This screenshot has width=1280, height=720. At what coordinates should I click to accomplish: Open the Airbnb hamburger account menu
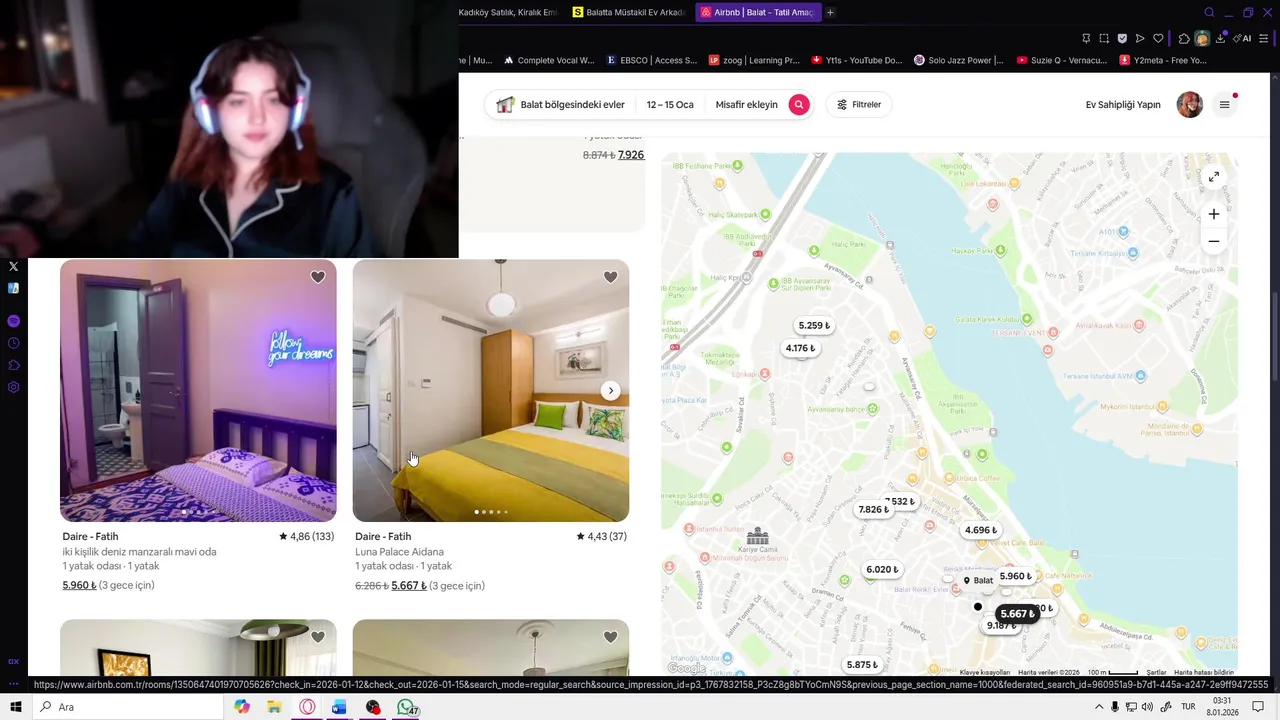point(1224,104)
